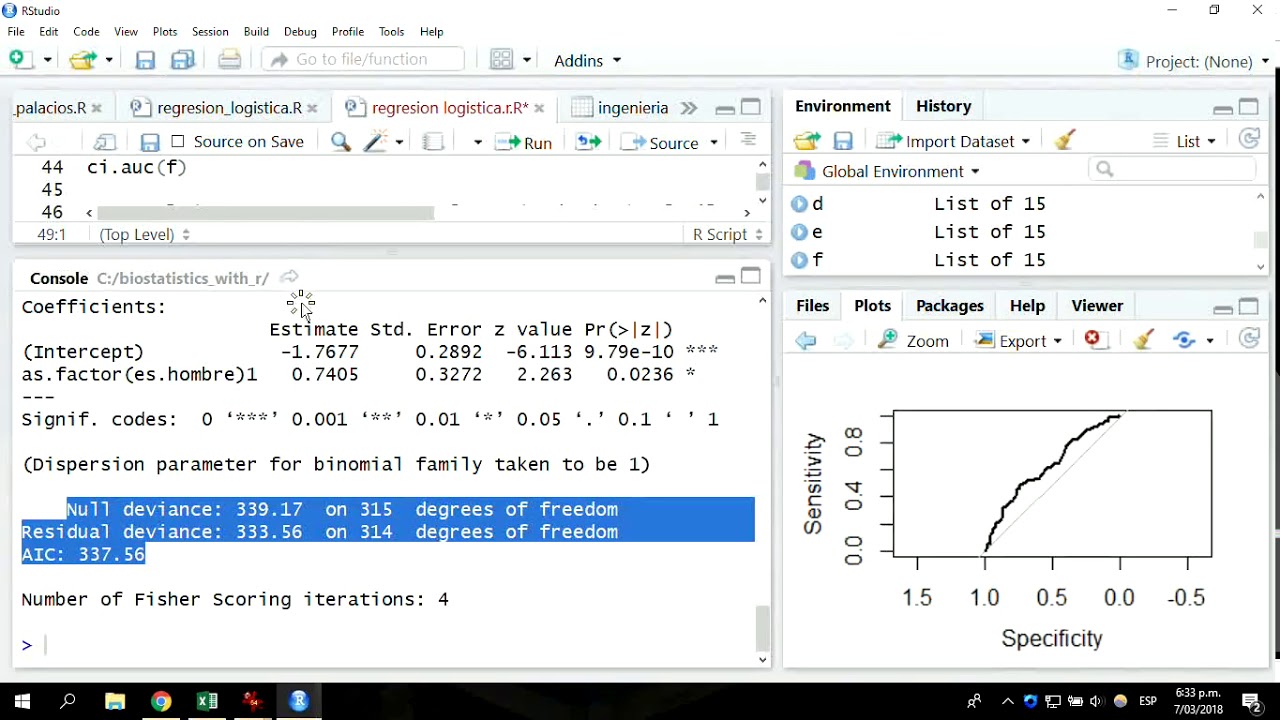Open the Addins dropdown
The height and width of the screenshot is (720, 1280).
pos(587,60)
